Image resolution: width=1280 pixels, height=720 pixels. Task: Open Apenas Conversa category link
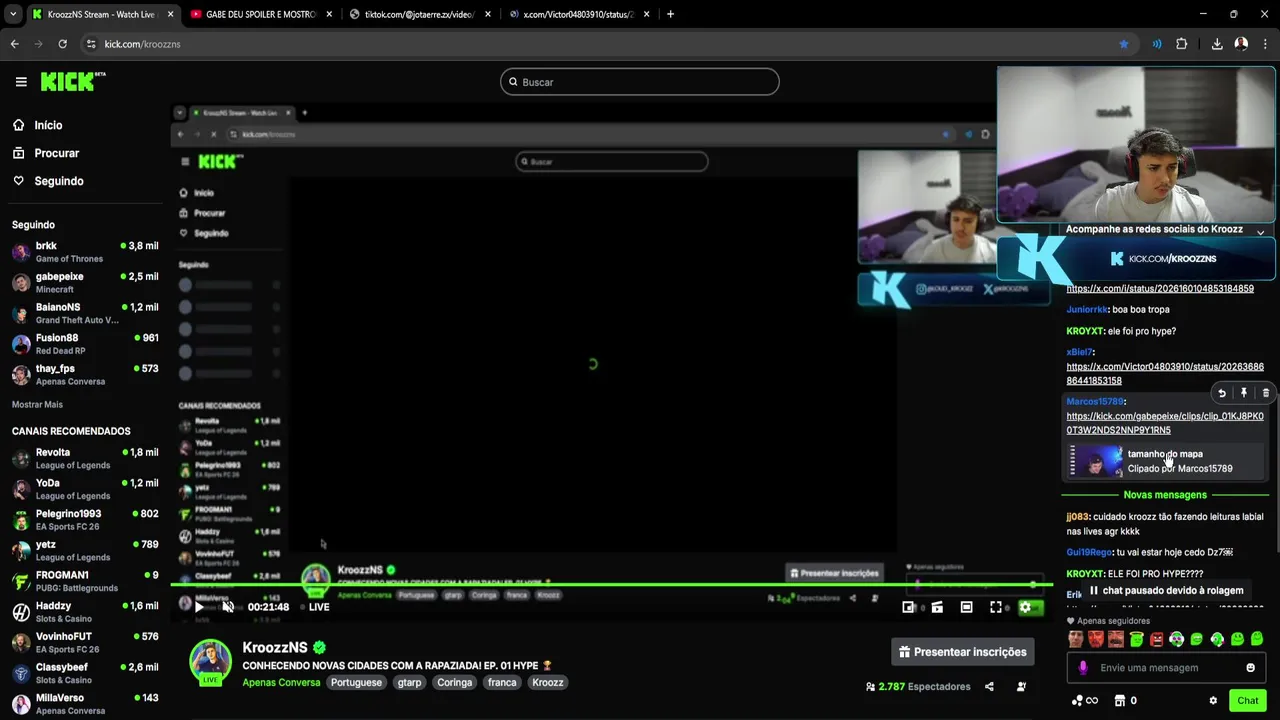tap(281, 683)
